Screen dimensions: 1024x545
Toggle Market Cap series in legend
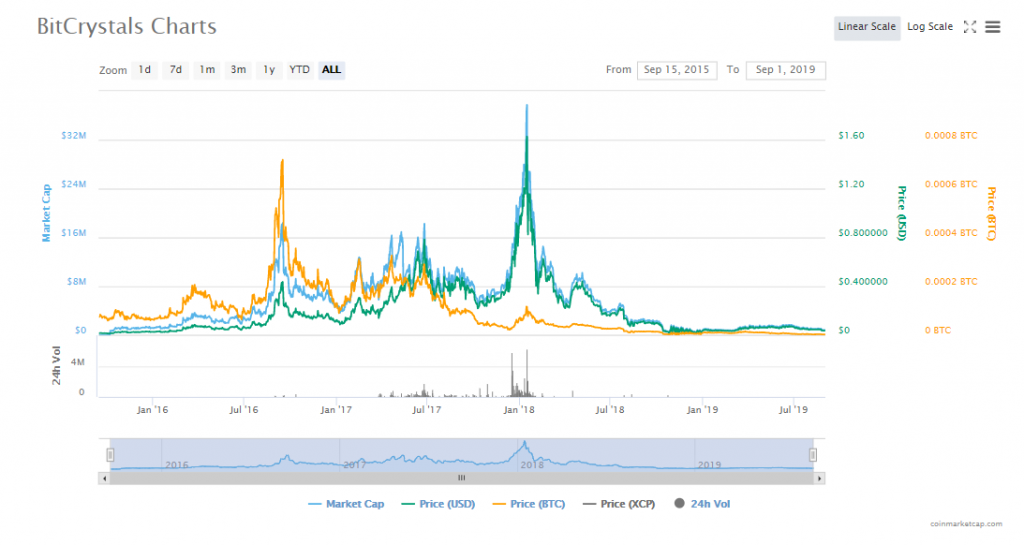pos(346,504)
